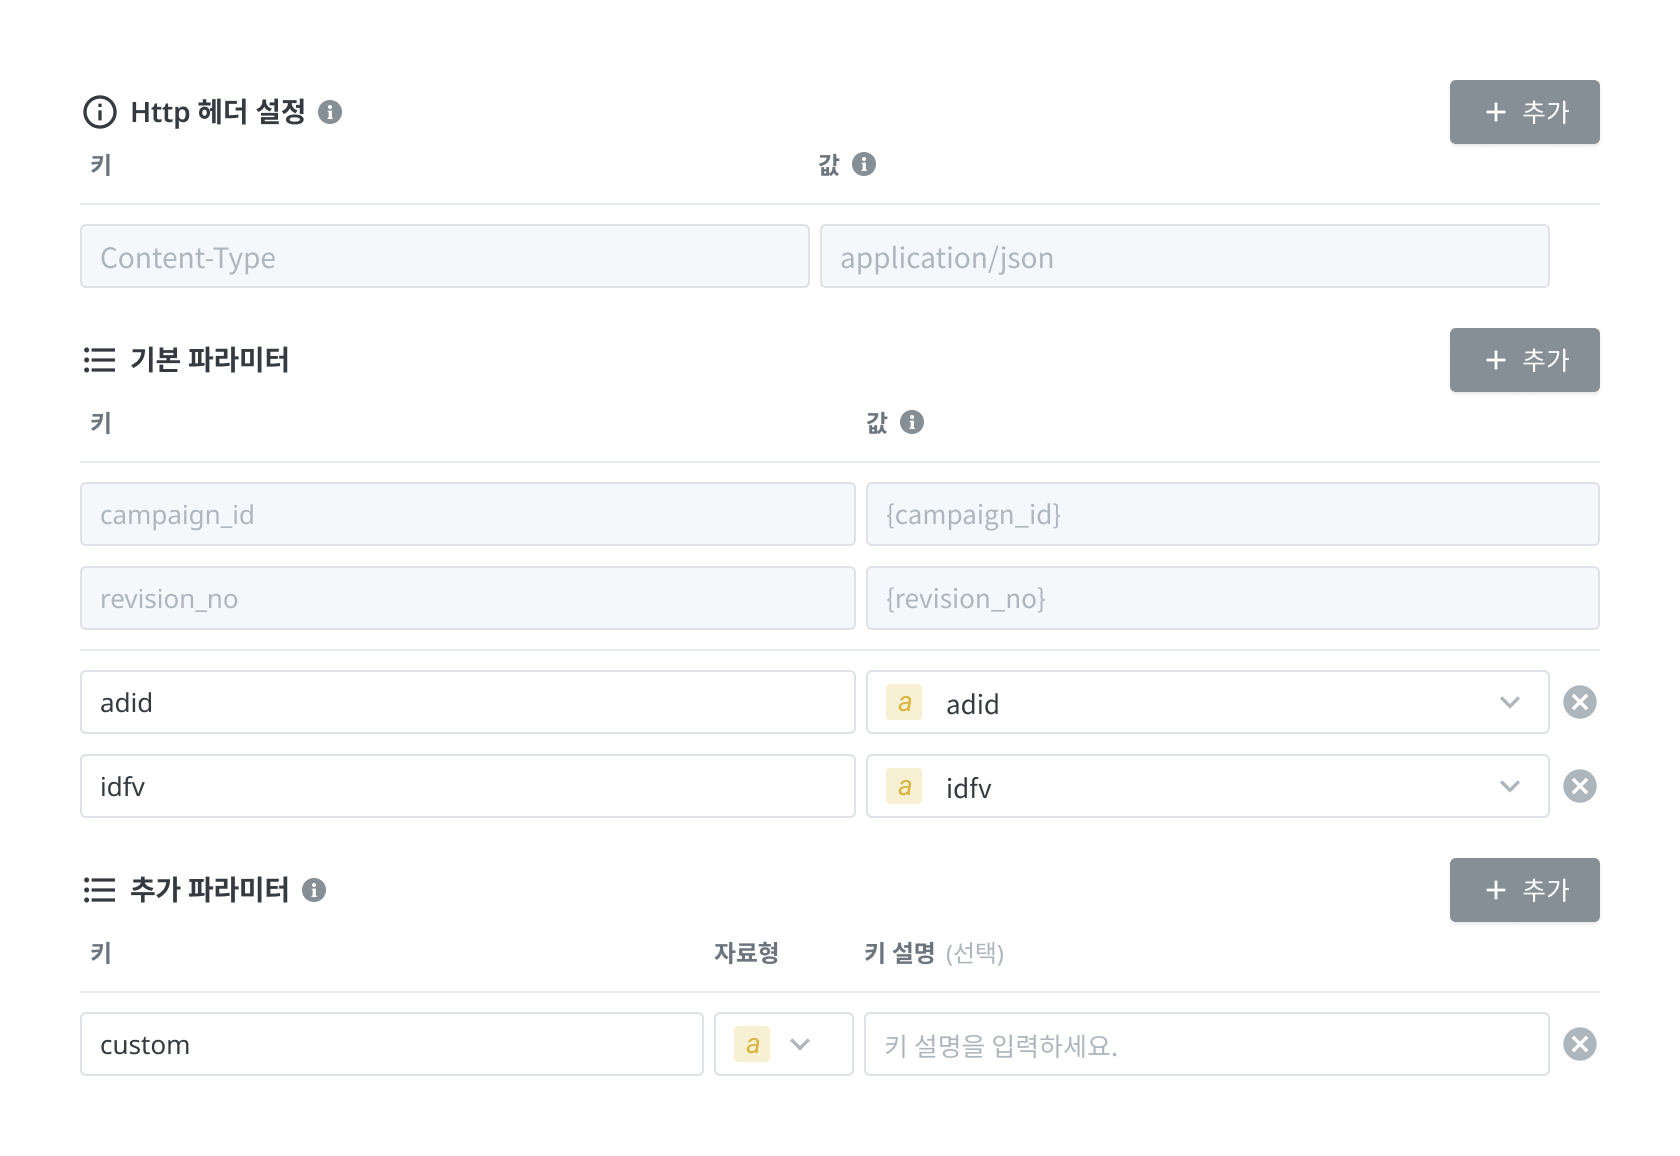This screenshot has height=1156, width=1680.
Task: Delete the custom additional parameter row
Action: (1579, 1044)
